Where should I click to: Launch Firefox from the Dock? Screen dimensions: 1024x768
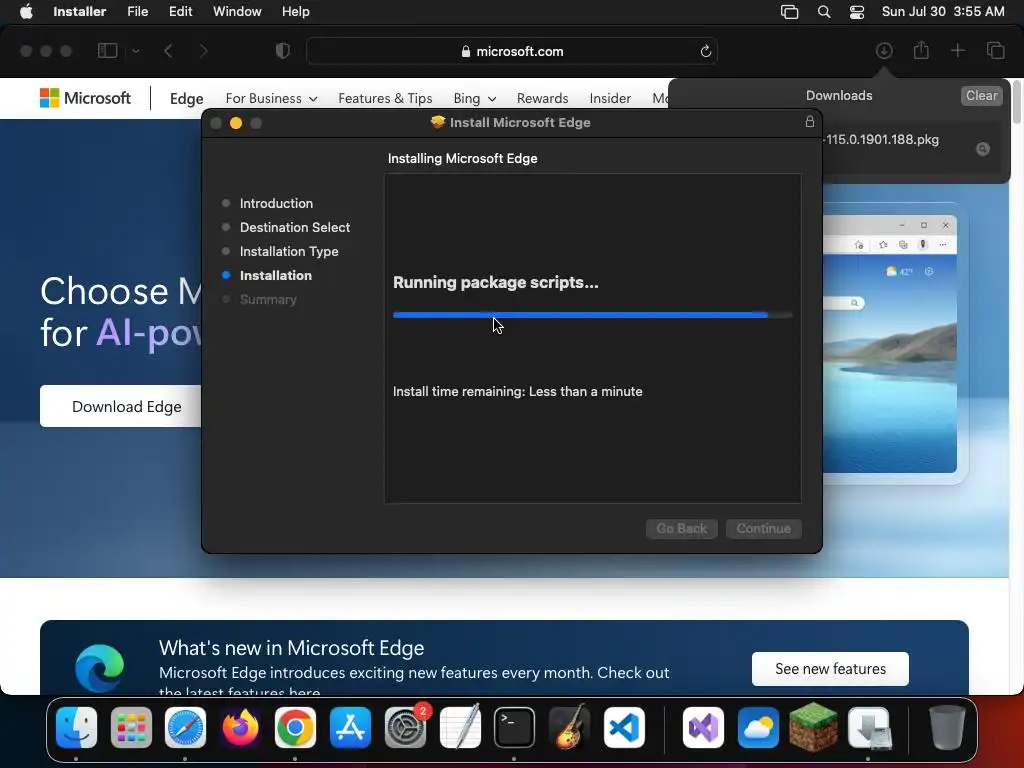pos(240,727)
